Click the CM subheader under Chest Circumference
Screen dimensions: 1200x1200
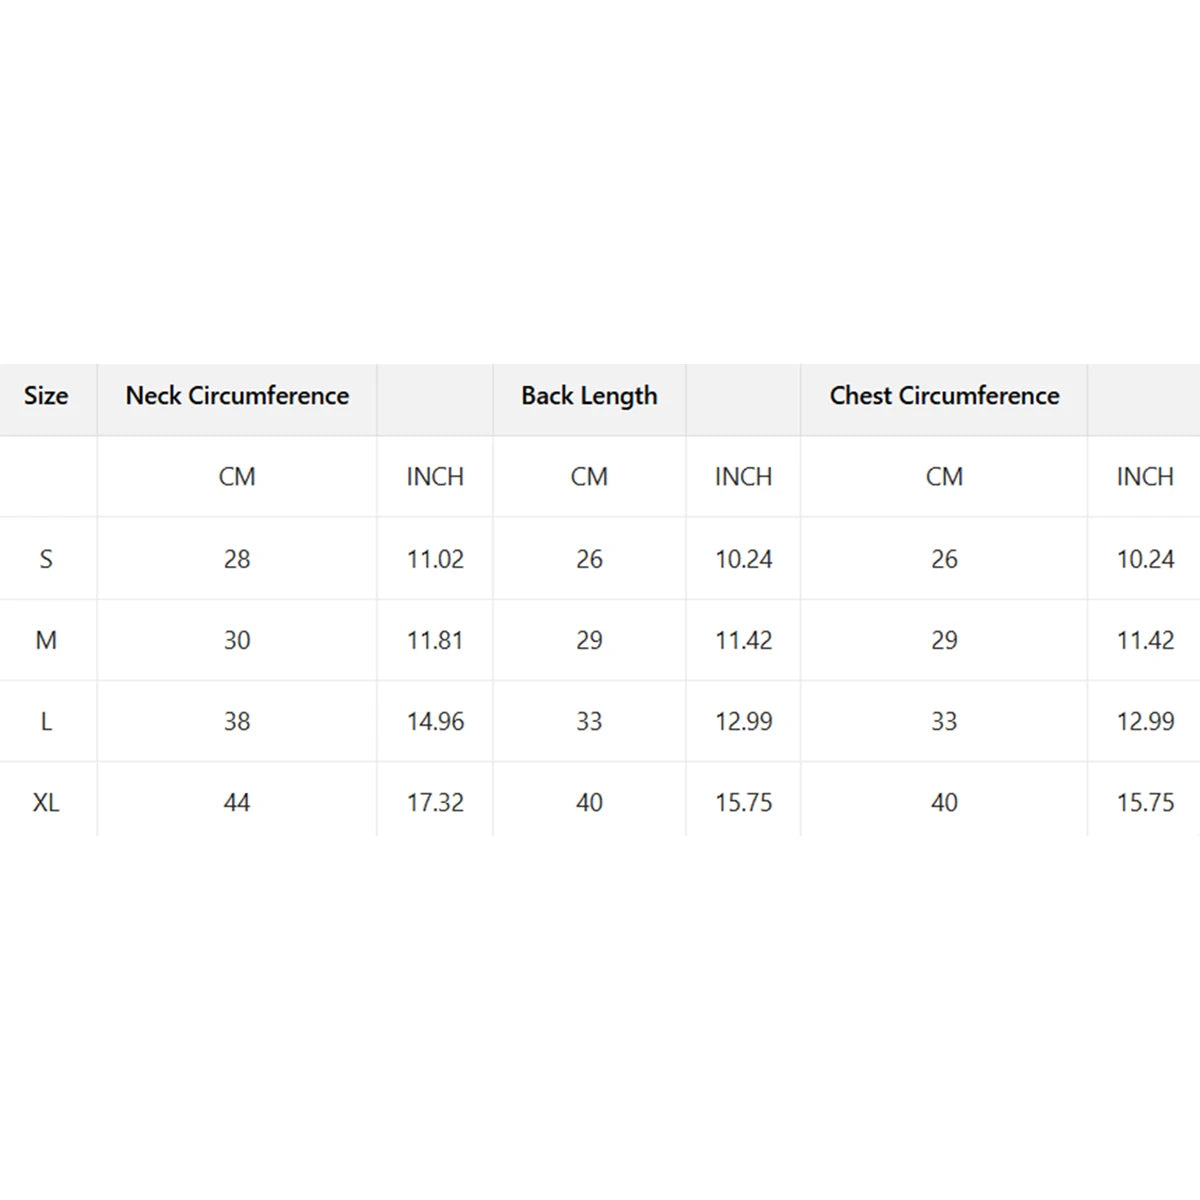[944, 477]
